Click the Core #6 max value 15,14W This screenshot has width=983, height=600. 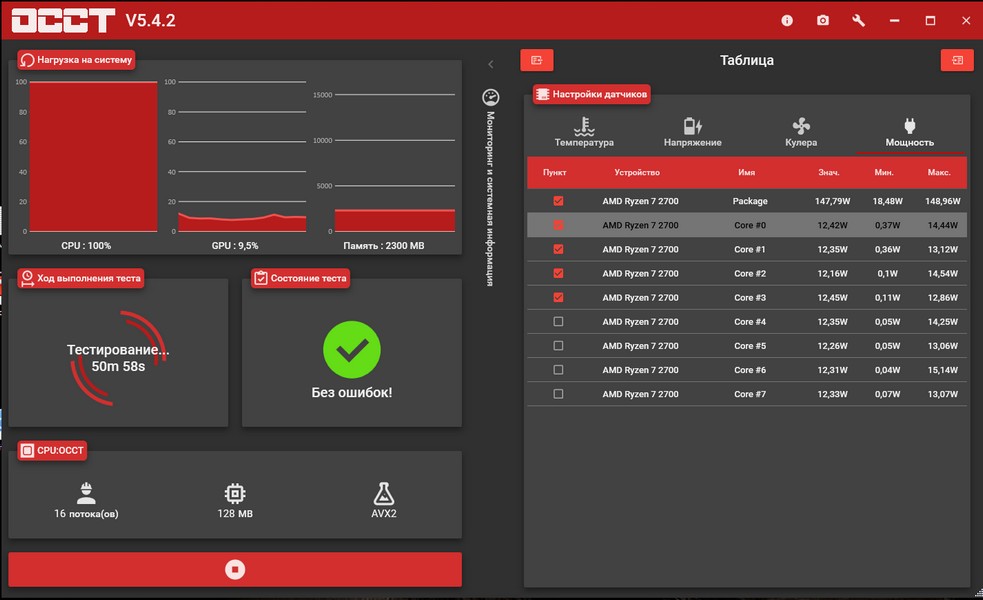pyautogui.click(x=943, y=370)
